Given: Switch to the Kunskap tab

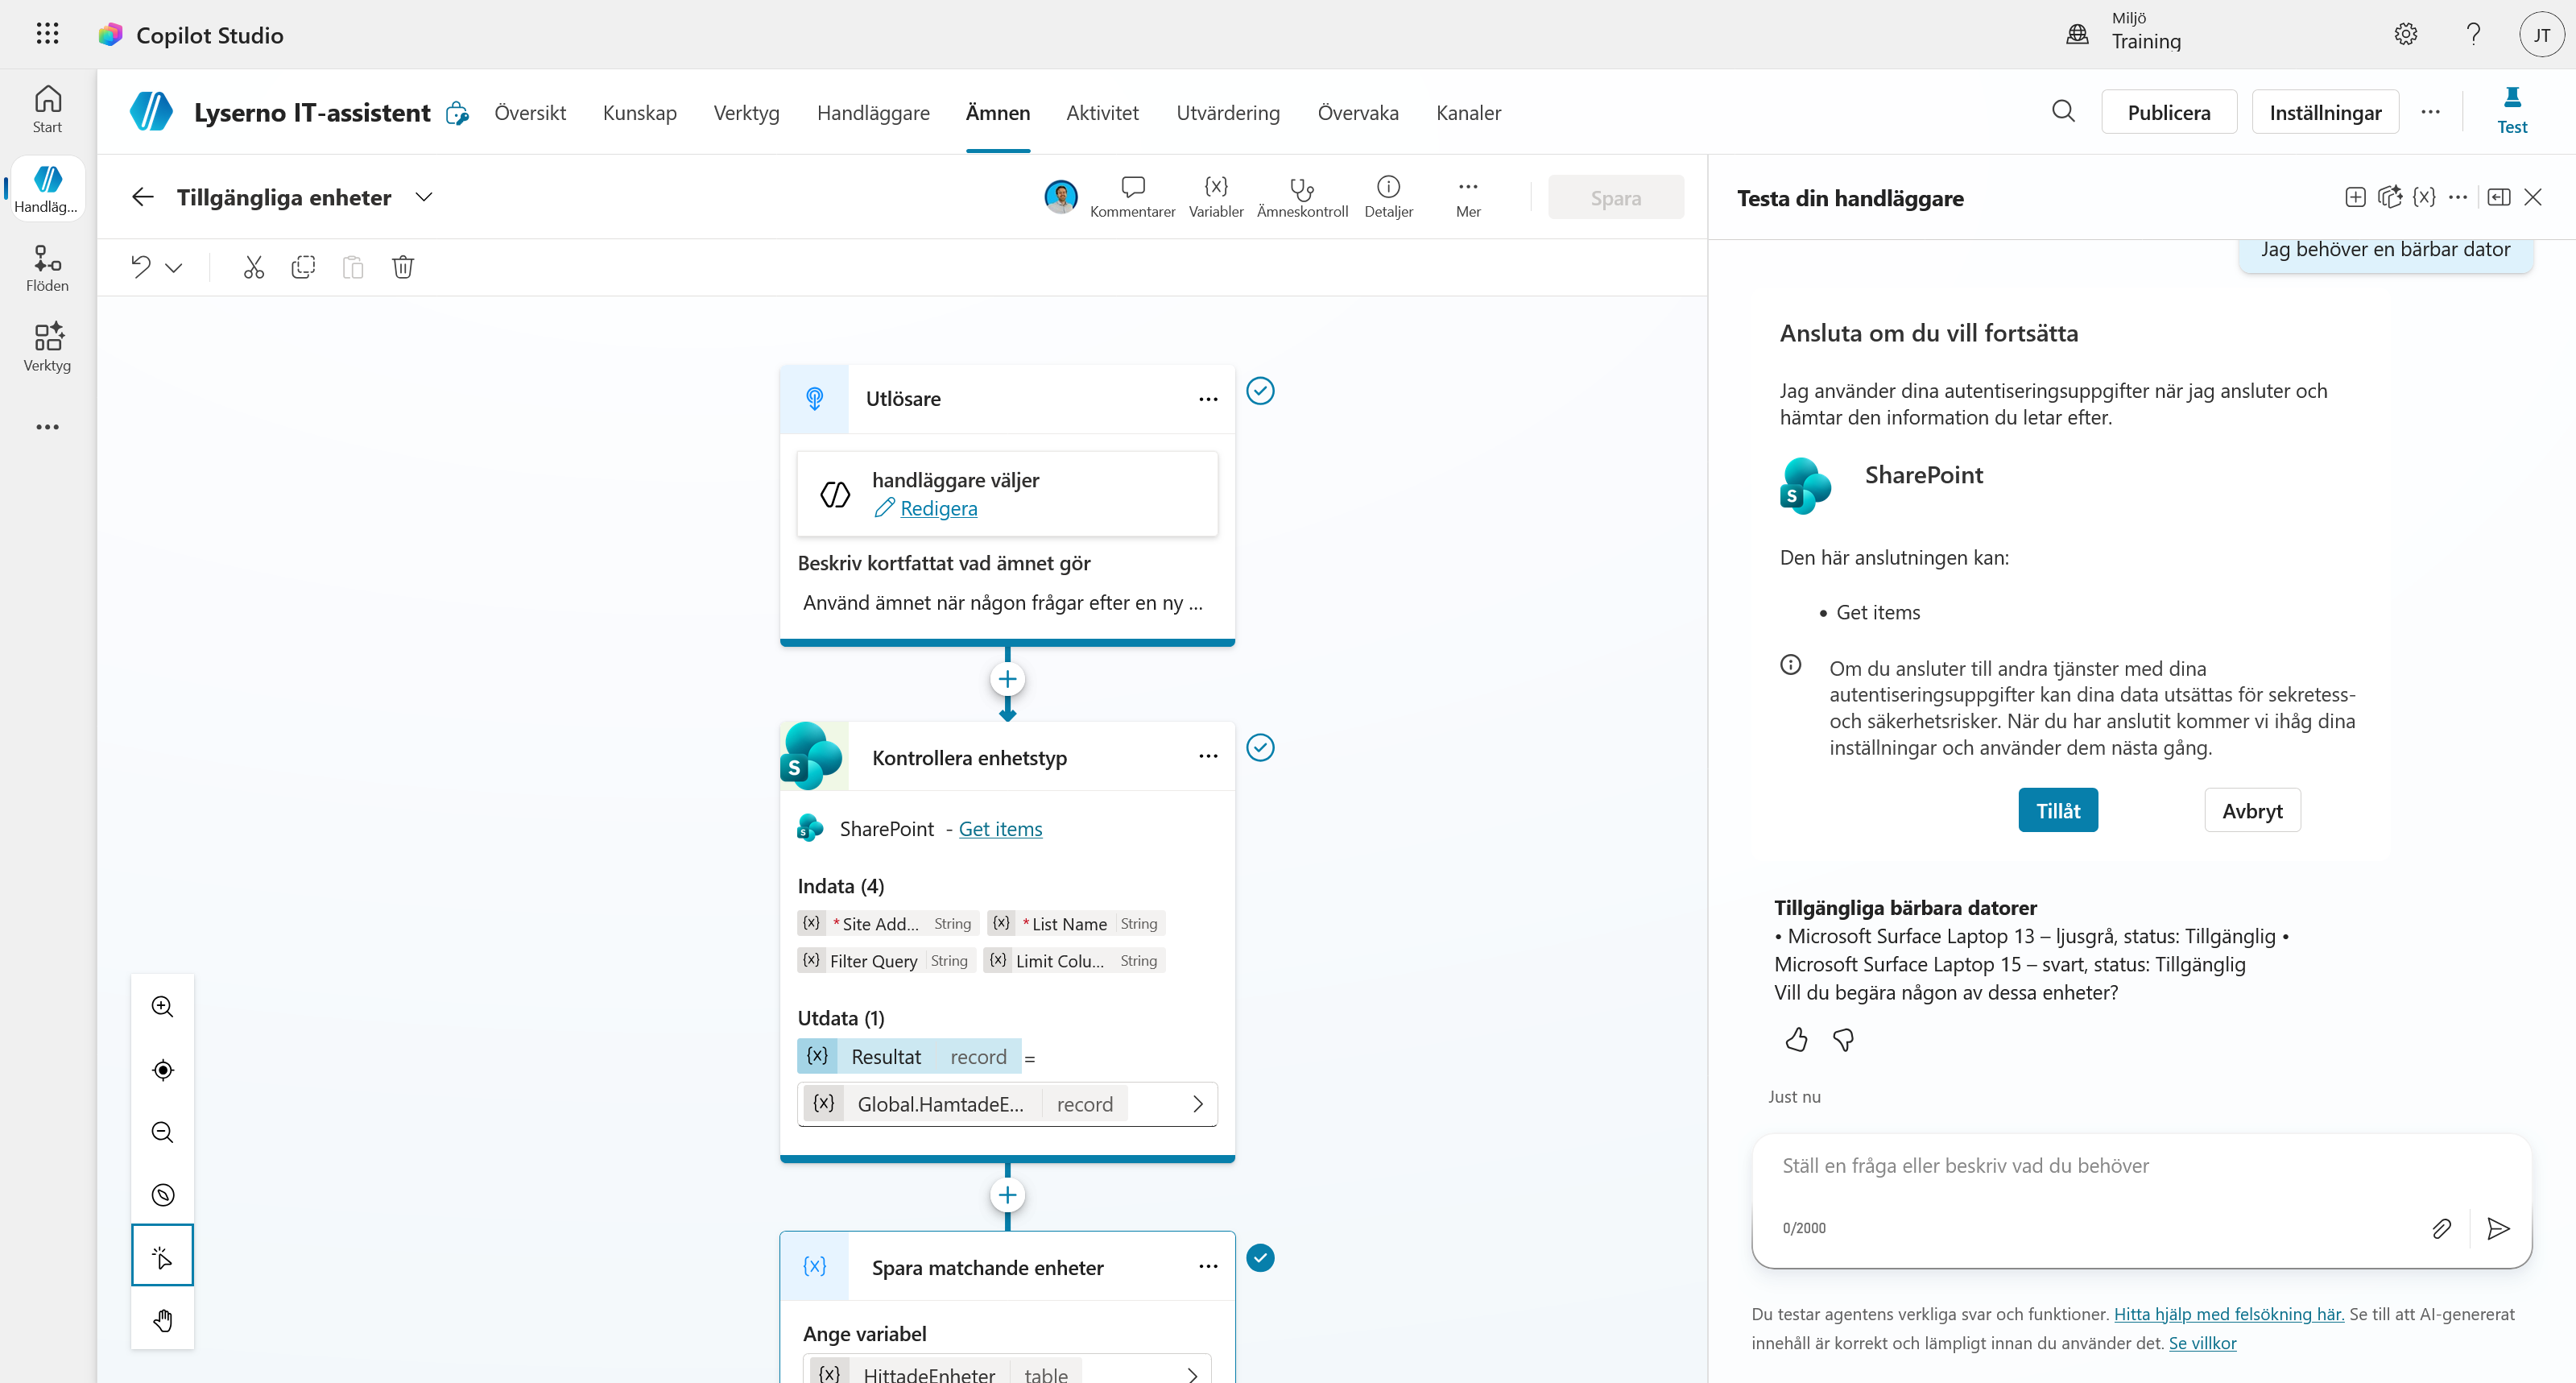Looking at the screenshot, I should [639, 112].
